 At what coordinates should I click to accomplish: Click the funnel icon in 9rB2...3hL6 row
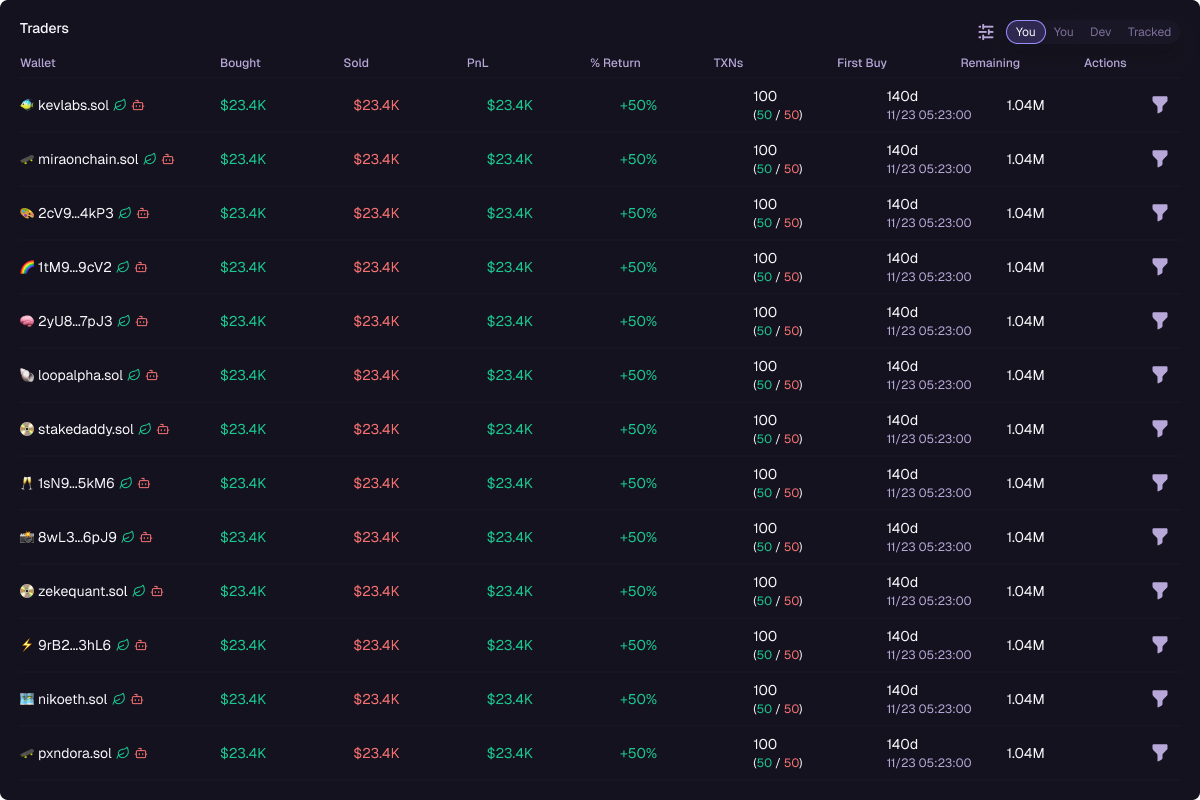pos(1160,645)
